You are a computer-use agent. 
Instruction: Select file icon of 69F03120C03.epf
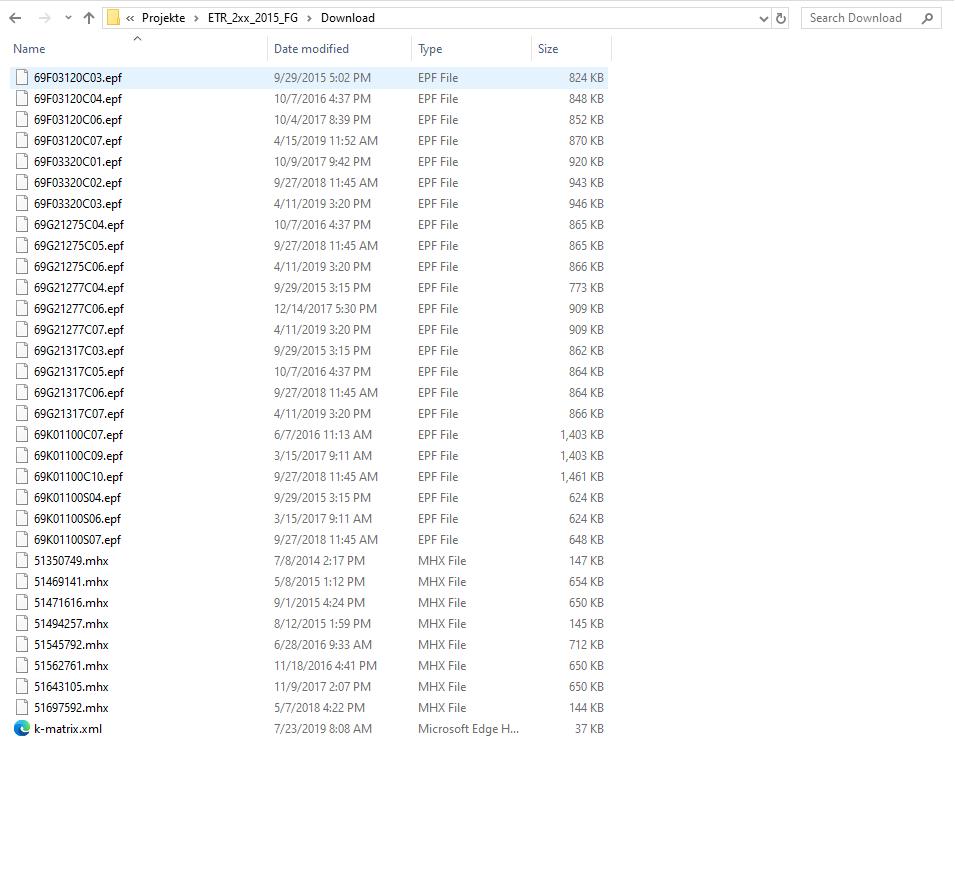pos(22,77)
